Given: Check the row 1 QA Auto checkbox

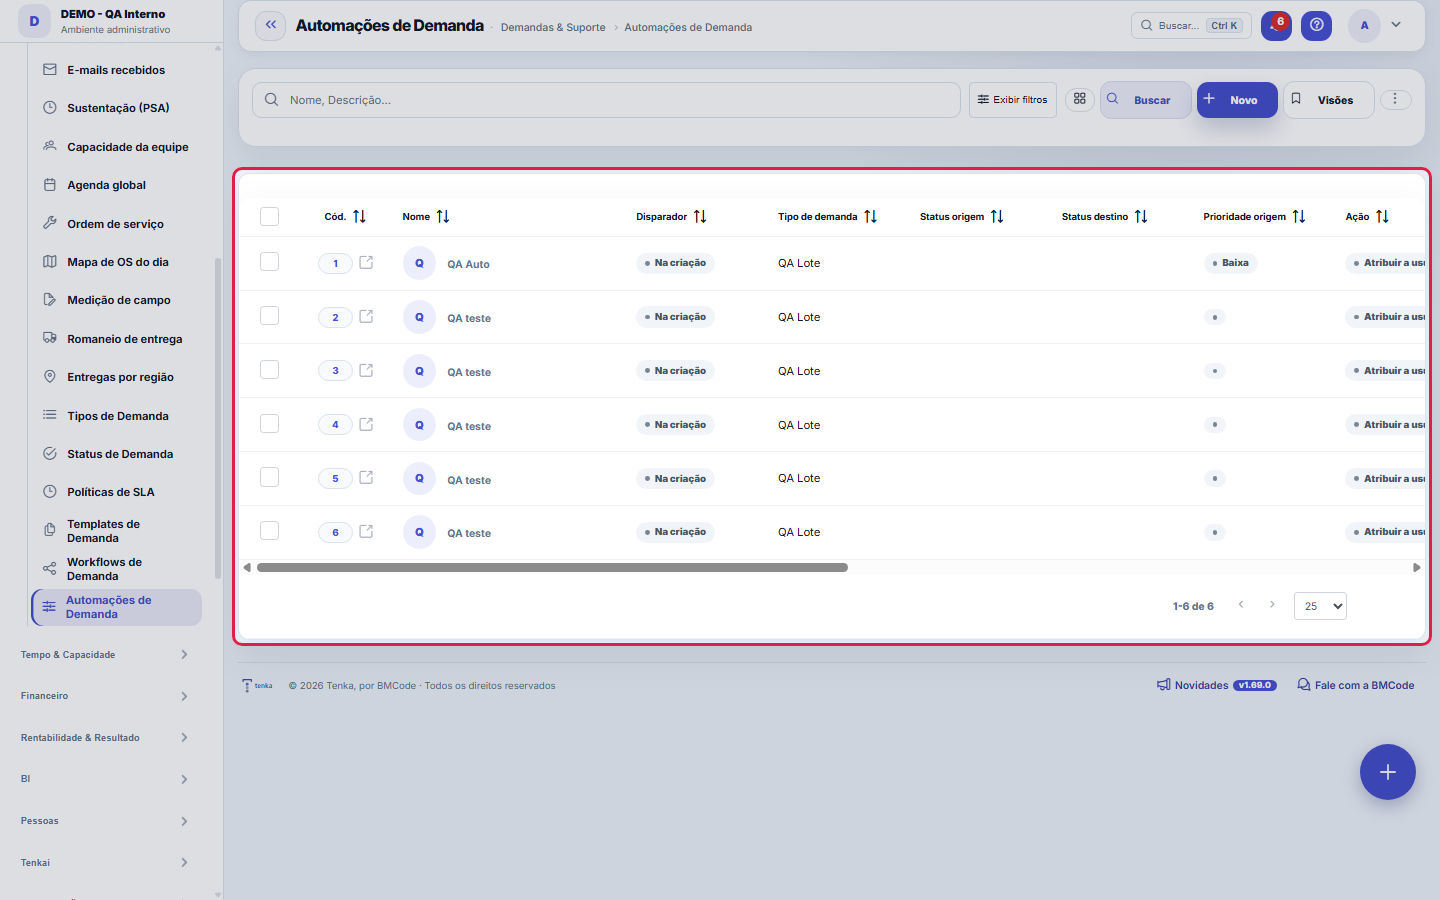Looking at the screenshot, I should coord(269,262).
